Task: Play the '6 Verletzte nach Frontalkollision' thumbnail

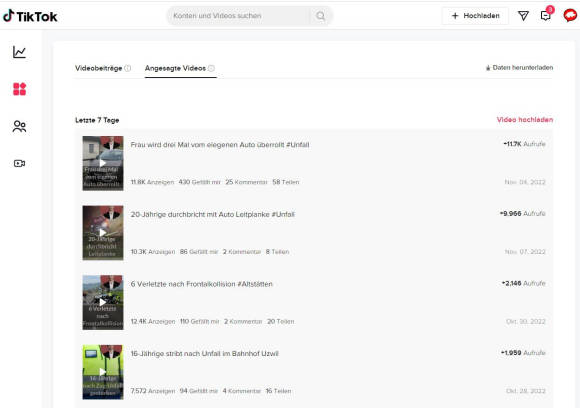Action: [x=103, y=302]
